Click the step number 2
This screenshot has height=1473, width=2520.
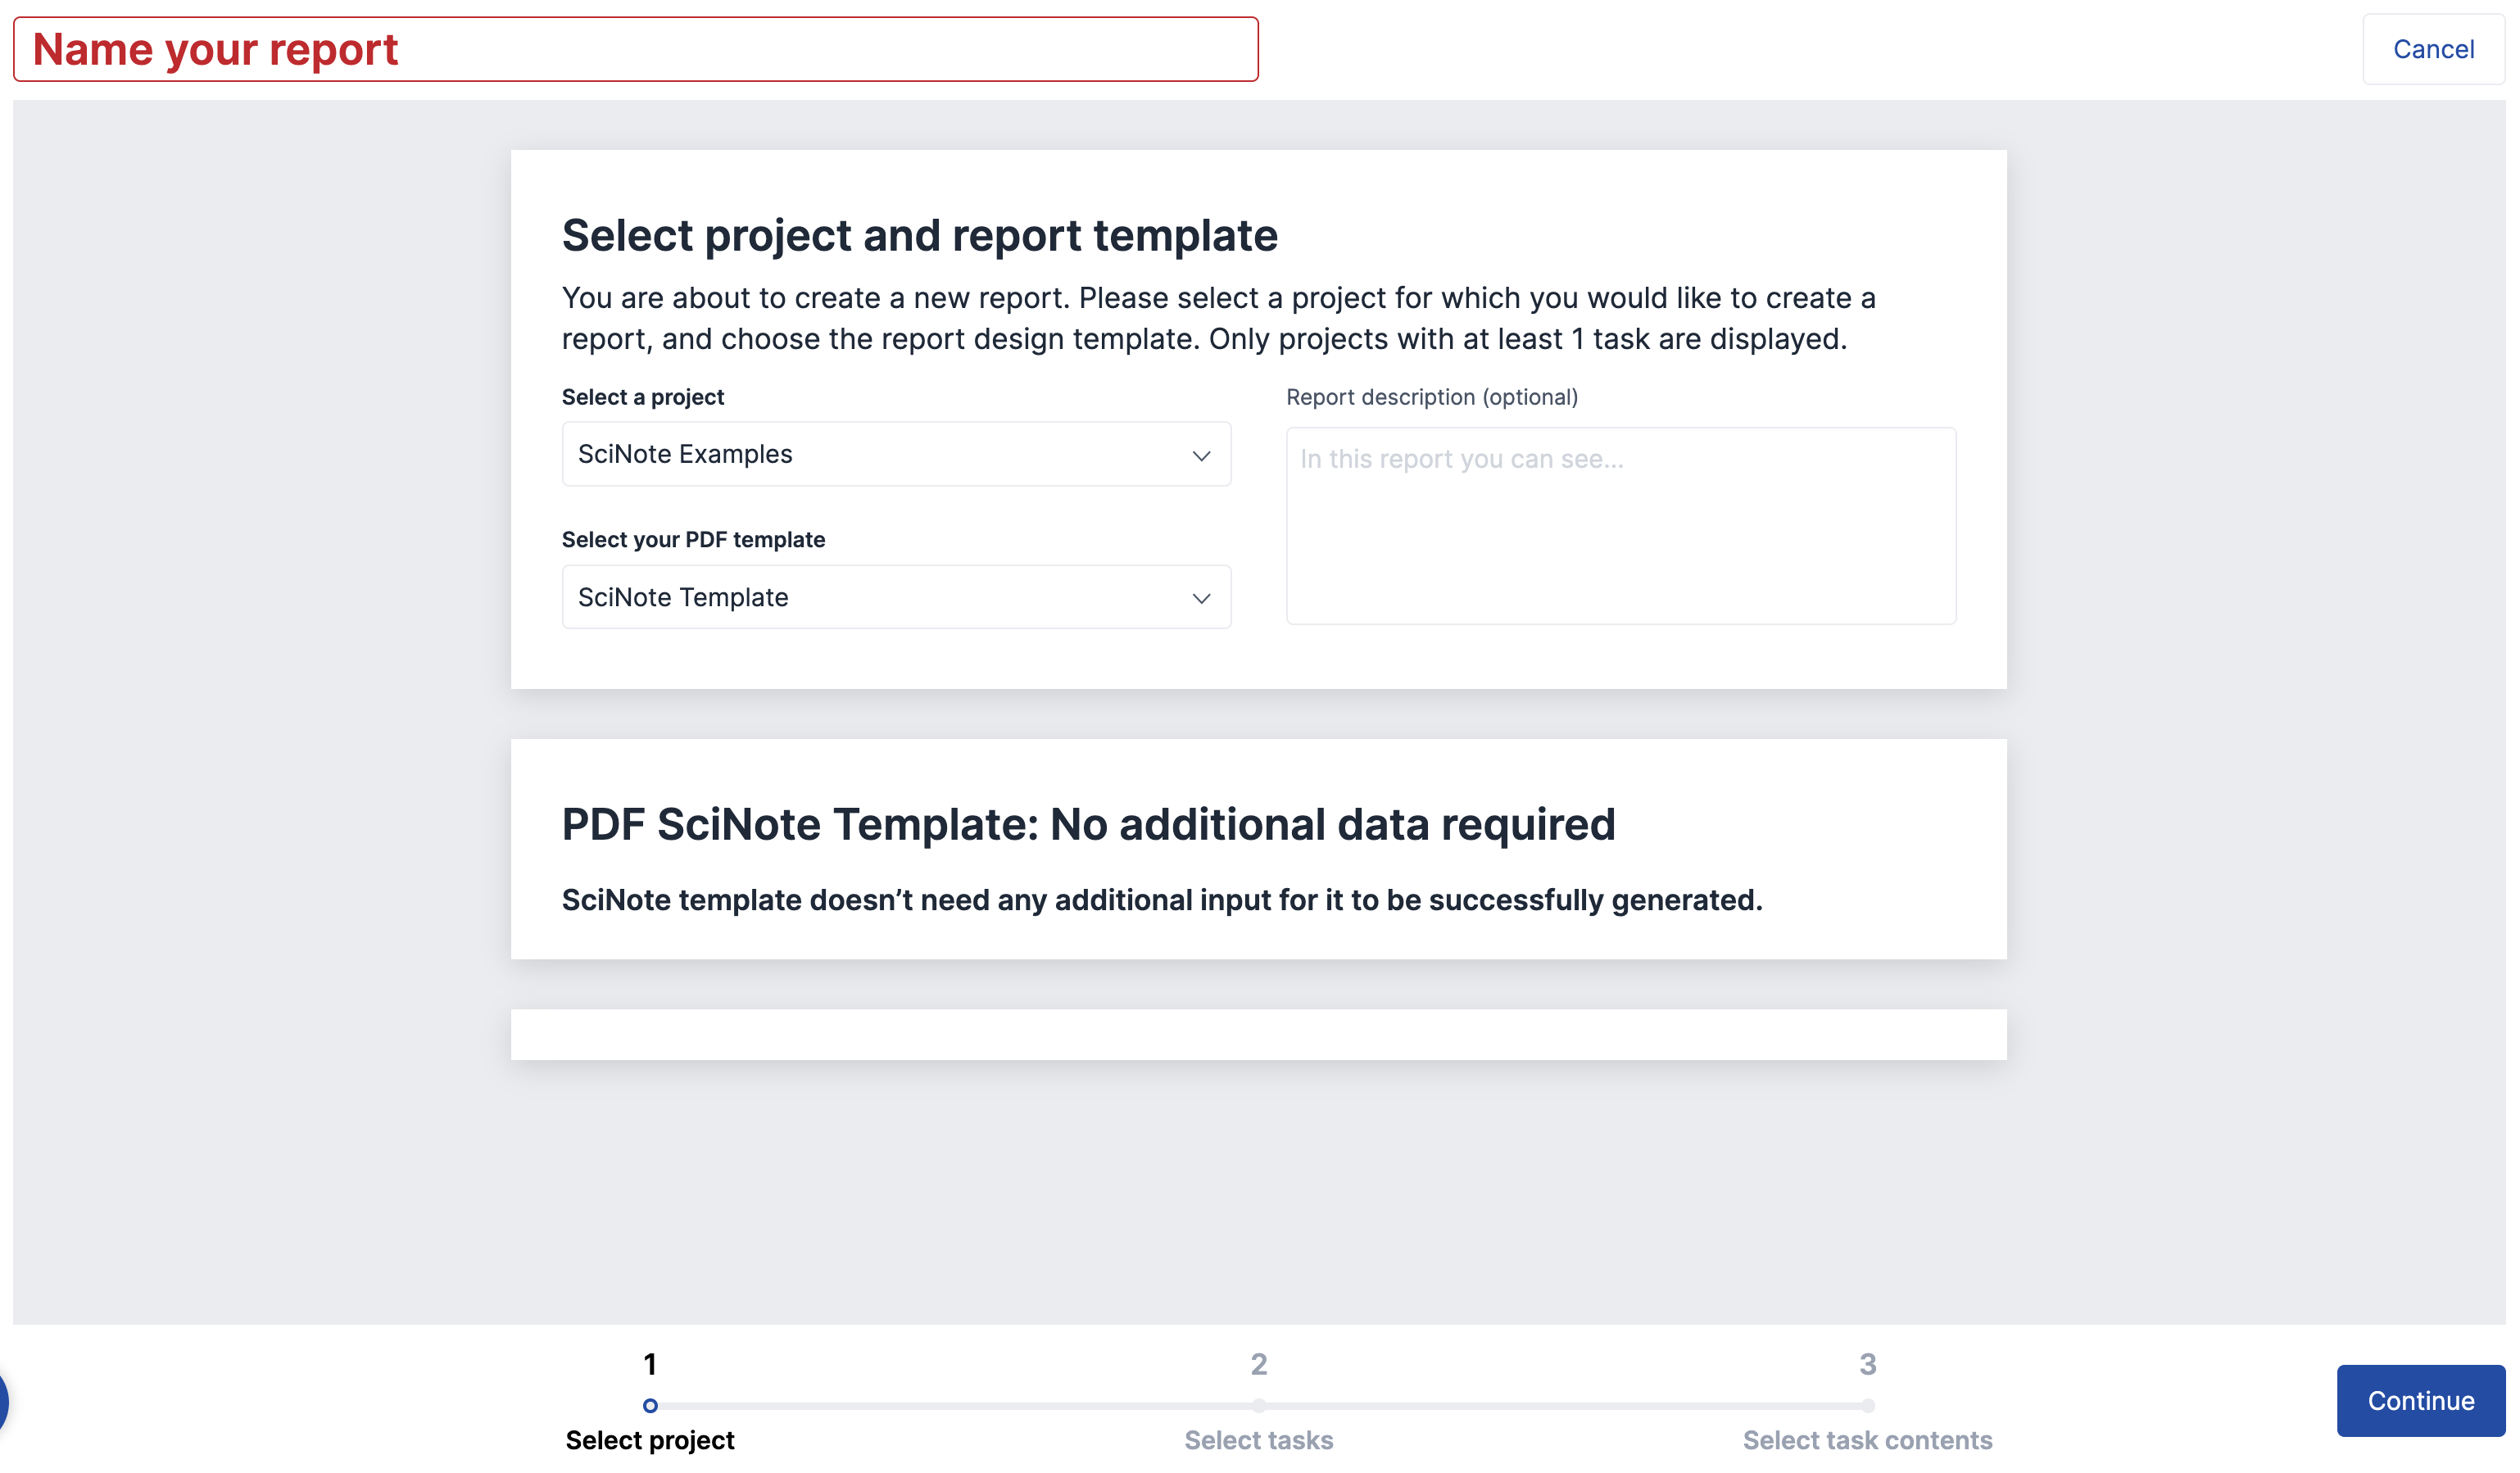click(x=1258, y=1364)
